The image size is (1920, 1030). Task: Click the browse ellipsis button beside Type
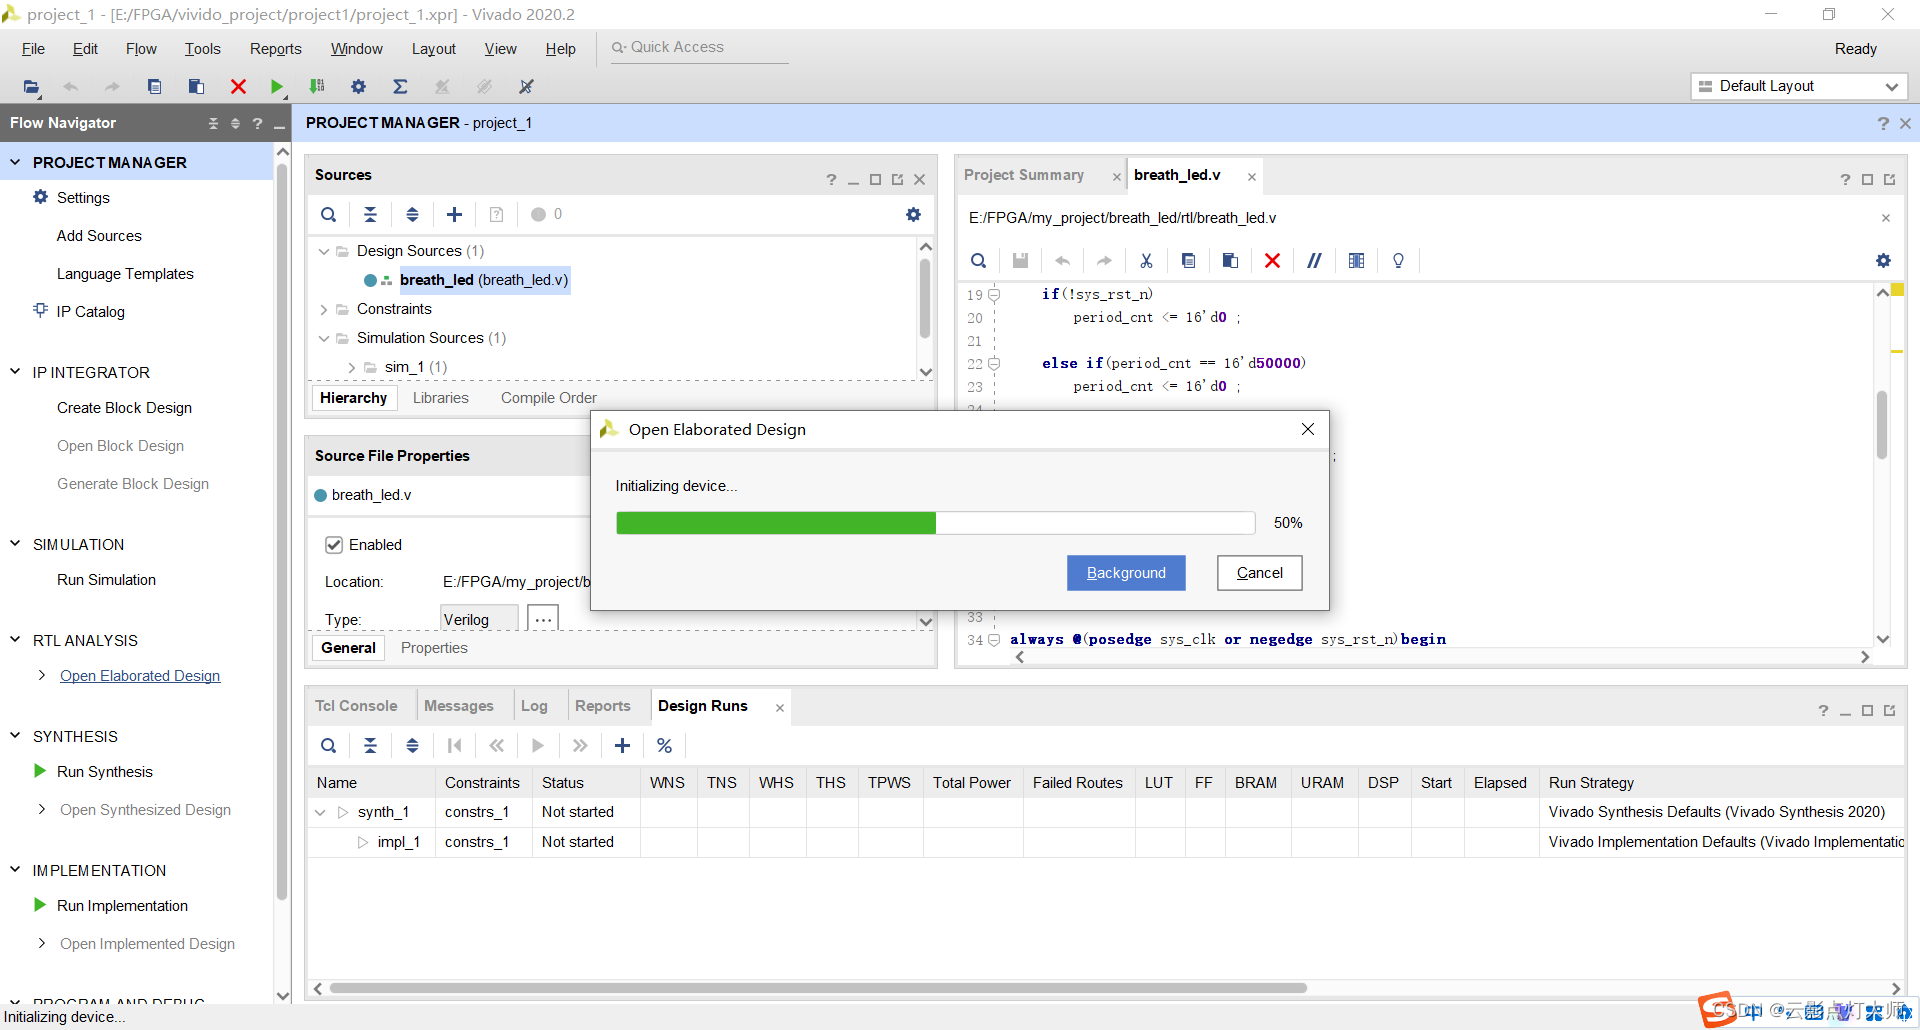[543, 619]
